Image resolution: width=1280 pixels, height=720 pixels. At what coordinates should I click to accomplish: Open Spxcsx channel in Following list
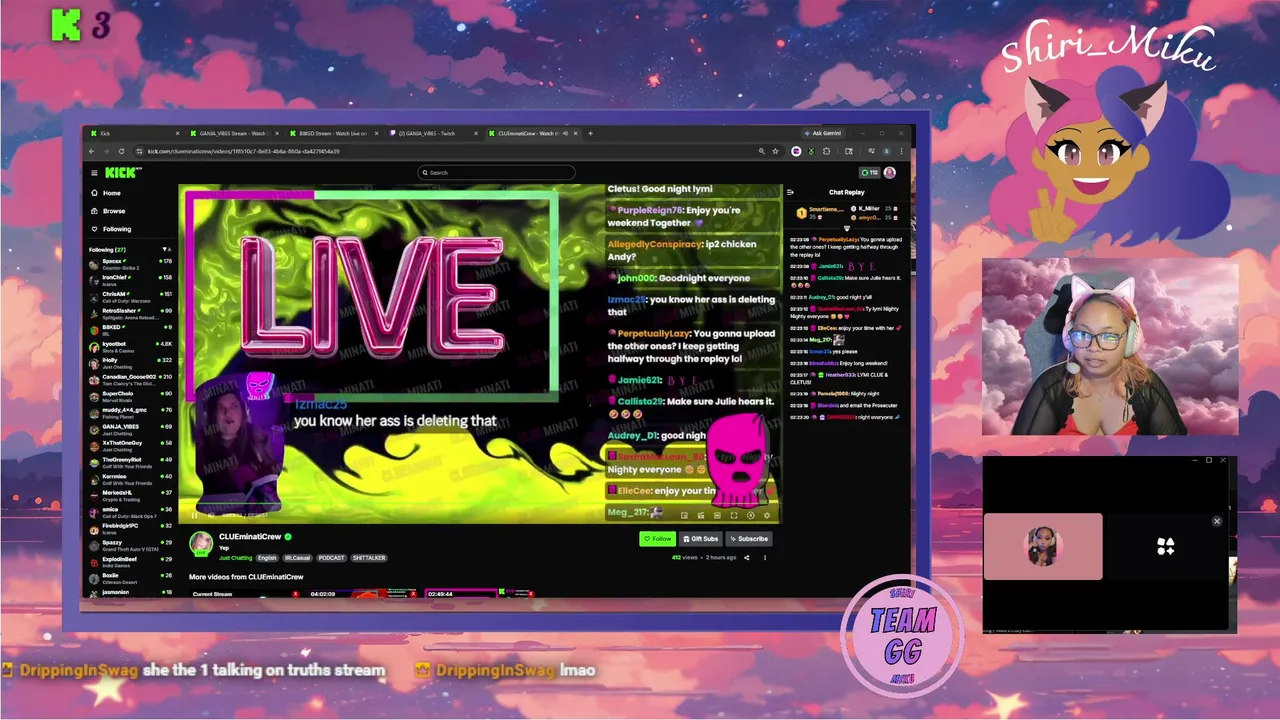click(x=130, y=264)
